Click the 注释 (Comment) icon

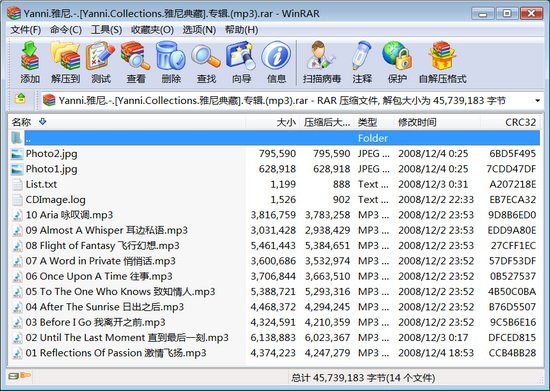(x=362, y=55)
